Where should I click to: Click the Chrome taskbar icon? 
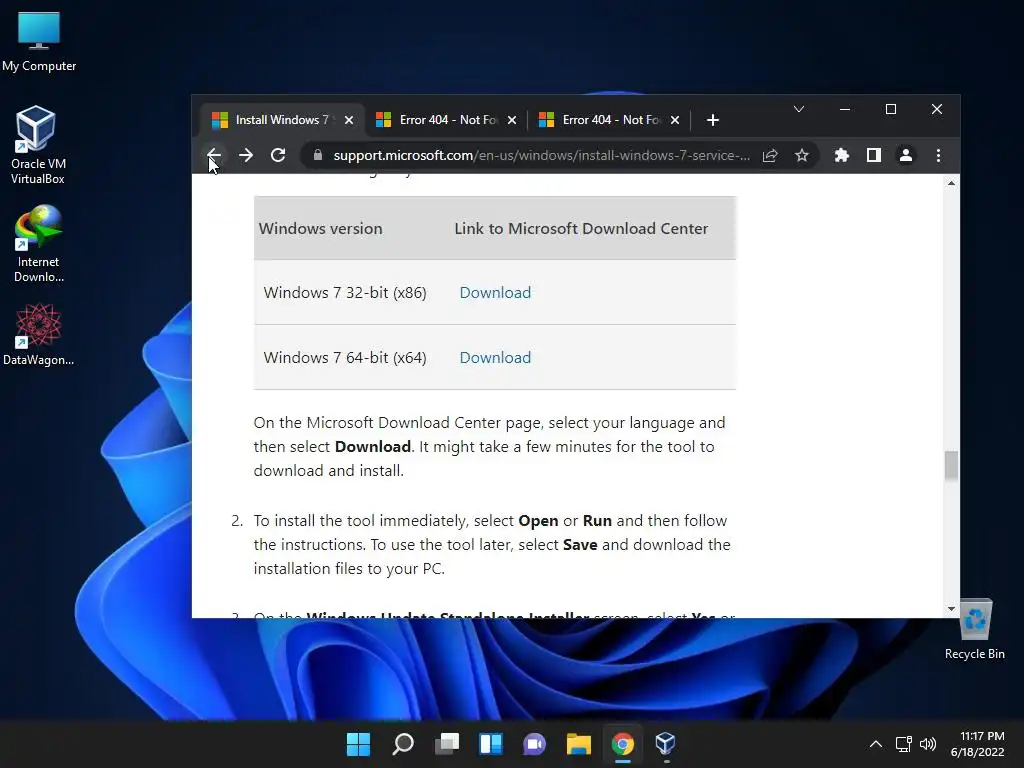tap(623, 744)
